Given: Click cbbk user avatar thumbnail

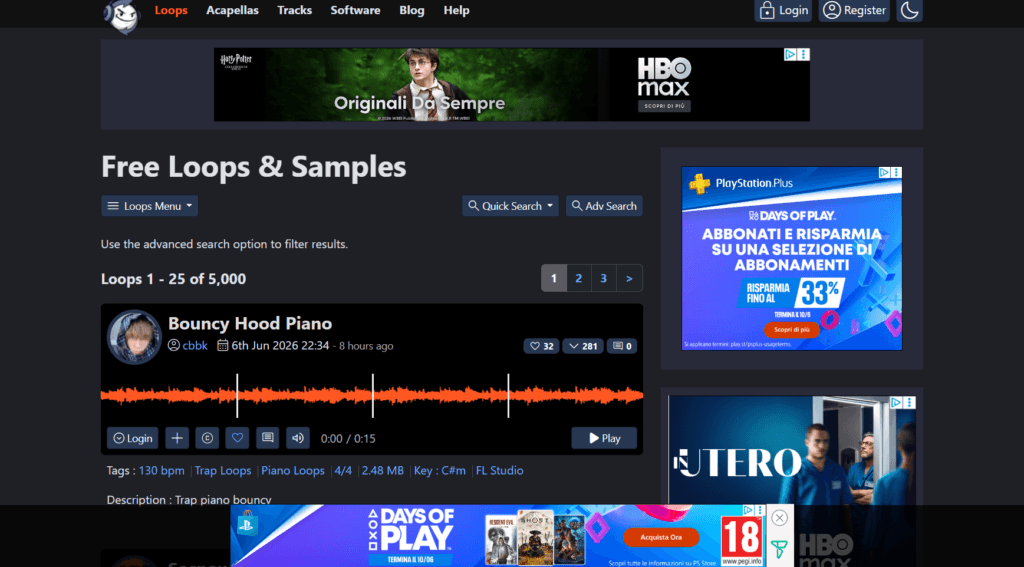Looking at the screenshot, I should (135, 336).
